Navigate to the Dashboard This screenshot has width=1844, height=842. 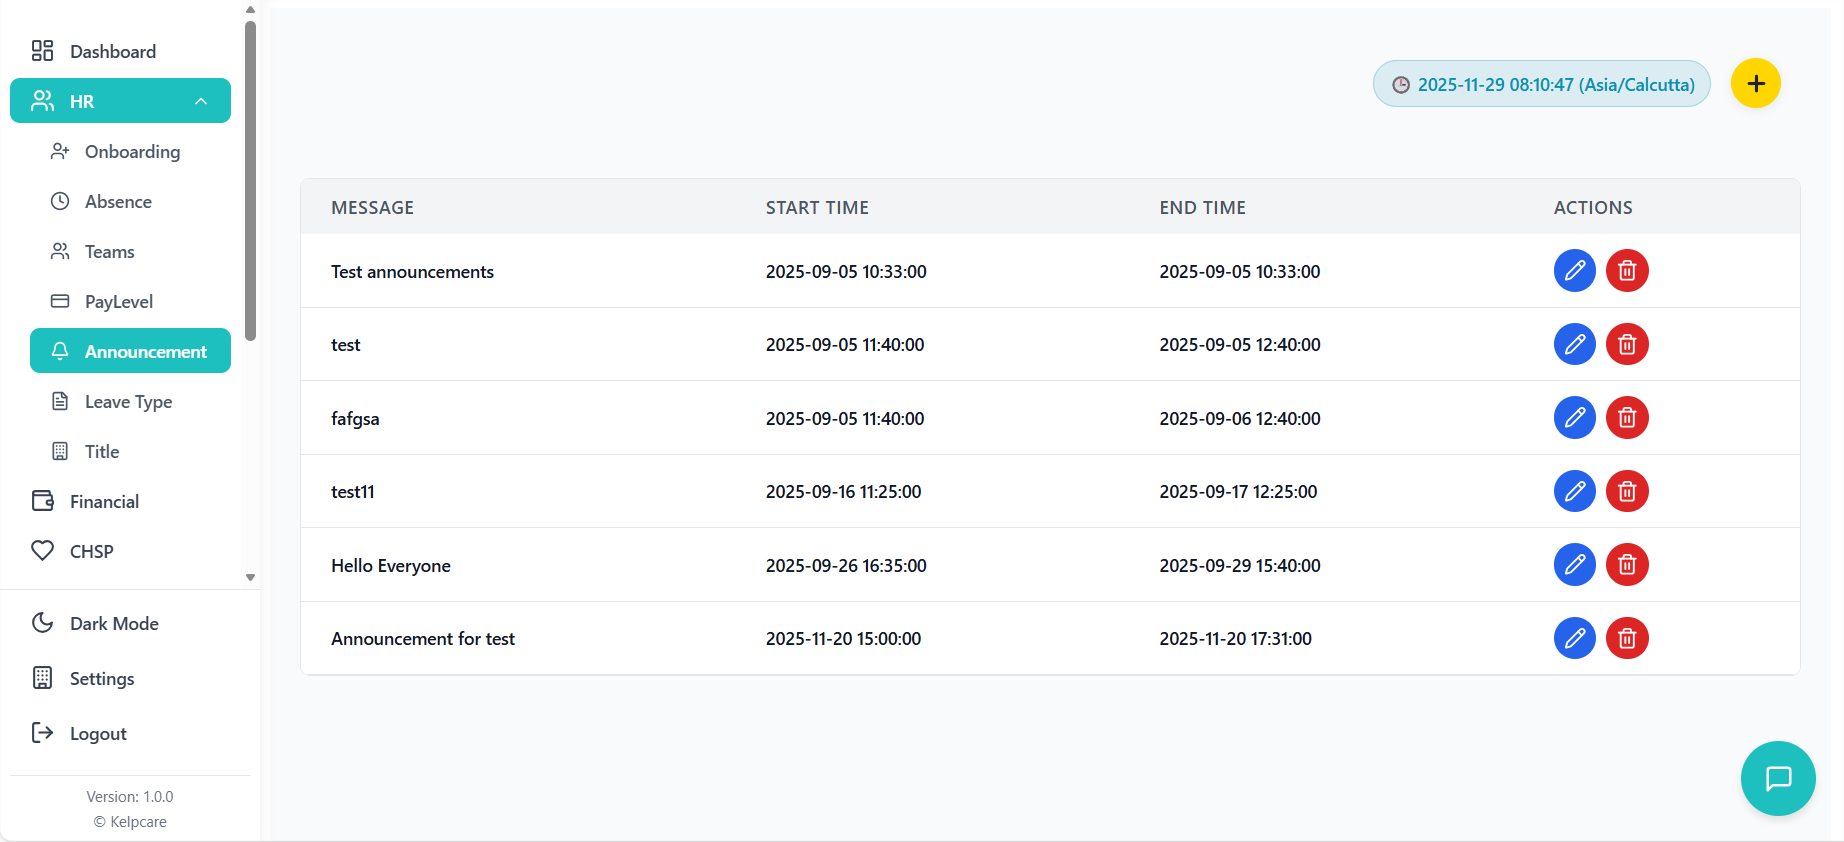(x=112, y=52)
